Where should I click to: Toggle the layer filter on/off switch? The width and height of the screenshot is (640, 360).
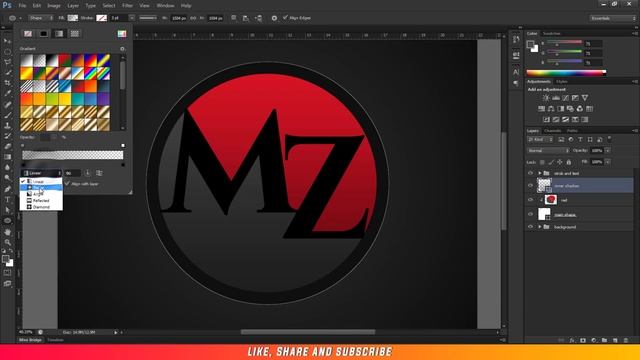[609, 139]
